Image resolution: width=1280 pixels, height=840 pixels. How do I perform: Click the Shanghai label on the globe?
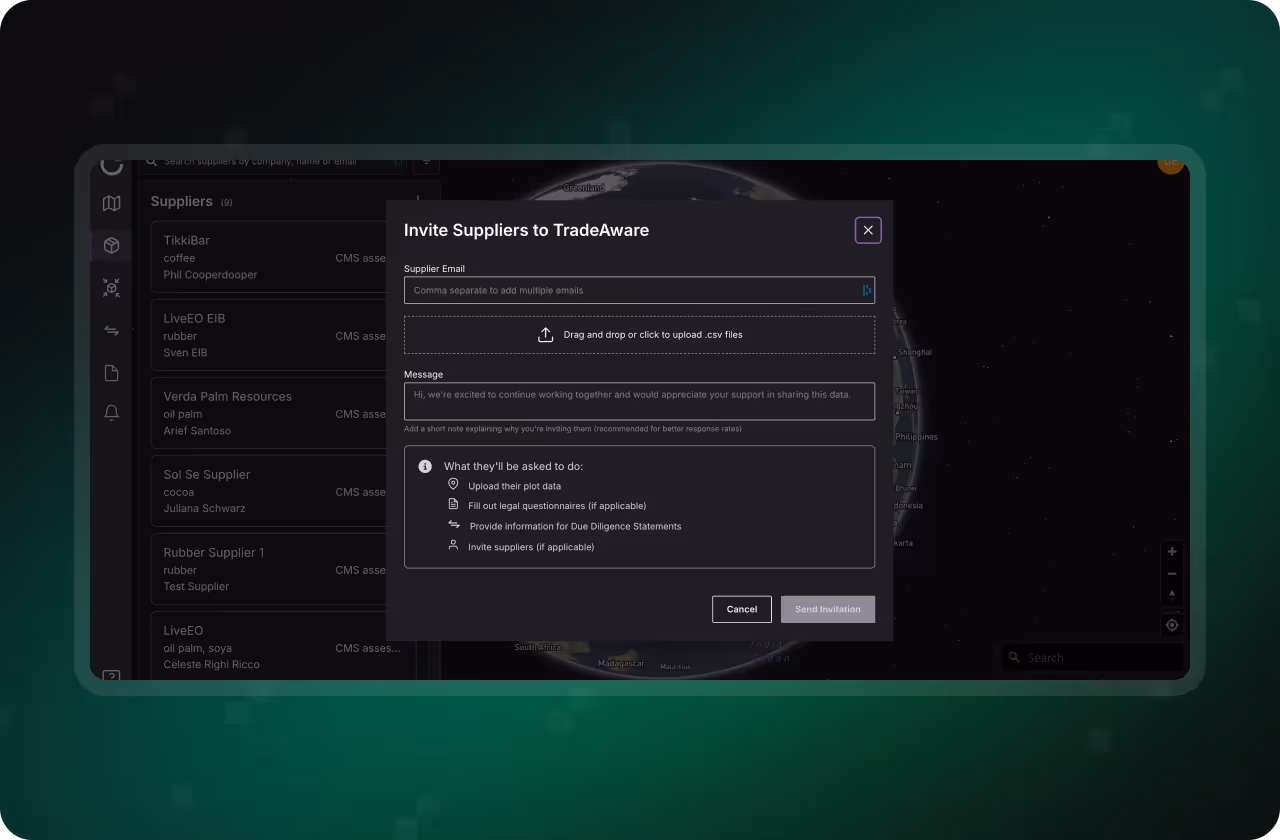[x=914, y=353]
